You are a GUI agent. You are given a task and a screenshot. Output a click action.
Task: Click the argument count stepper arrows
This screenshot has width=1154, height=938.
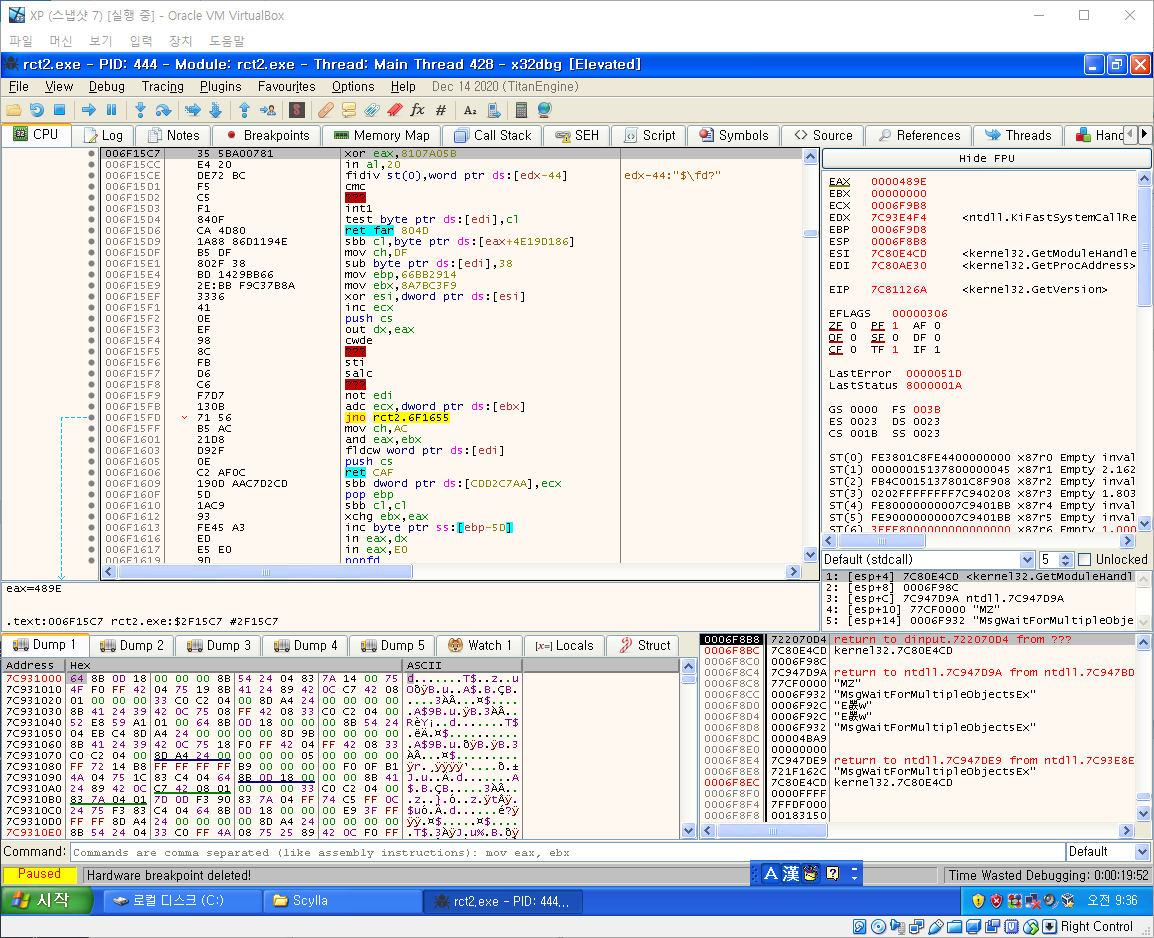pyautogui.click(x=1065, y=560)
